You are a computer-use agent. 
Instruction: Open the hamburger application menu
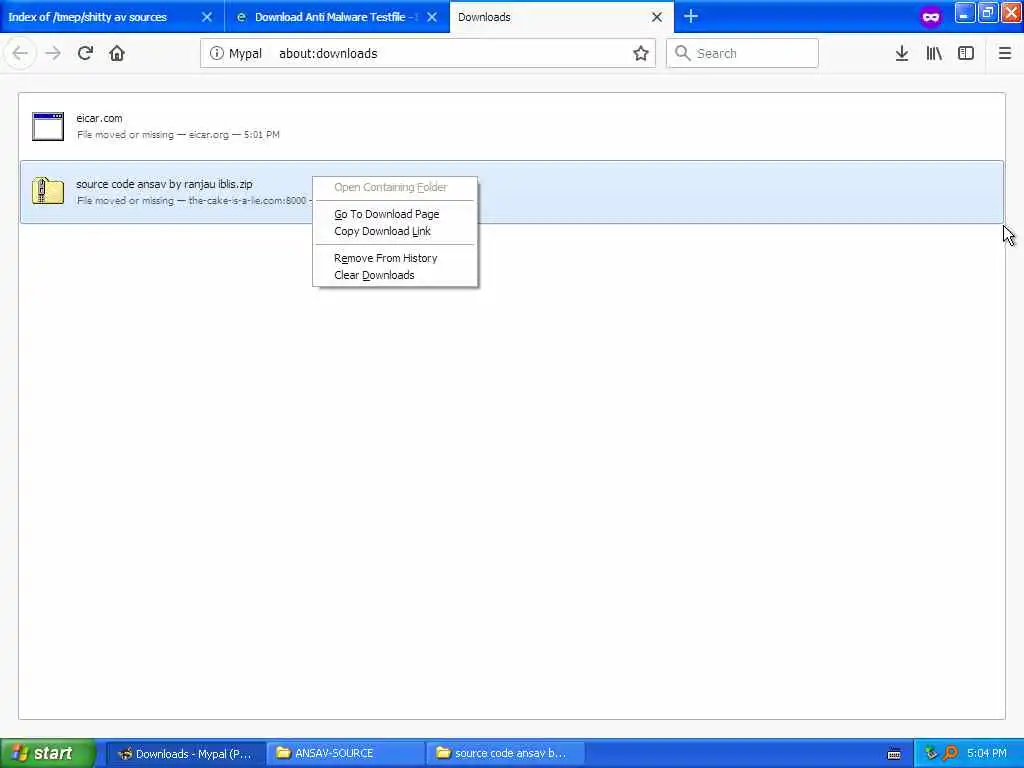(x=1005, y=54)
